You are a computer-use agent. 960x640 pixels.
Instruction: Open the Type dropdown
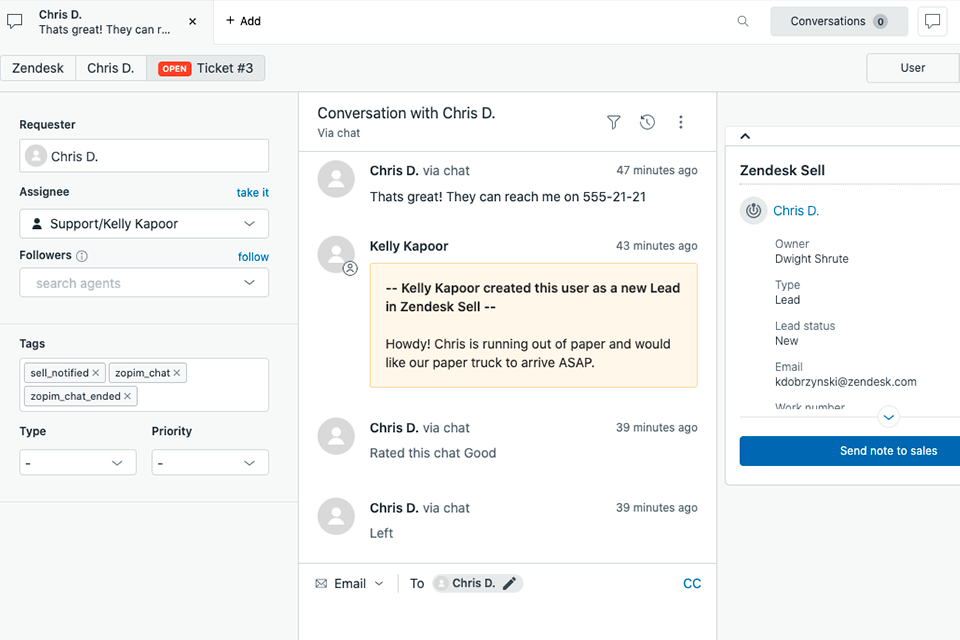[x=78, y=463]
